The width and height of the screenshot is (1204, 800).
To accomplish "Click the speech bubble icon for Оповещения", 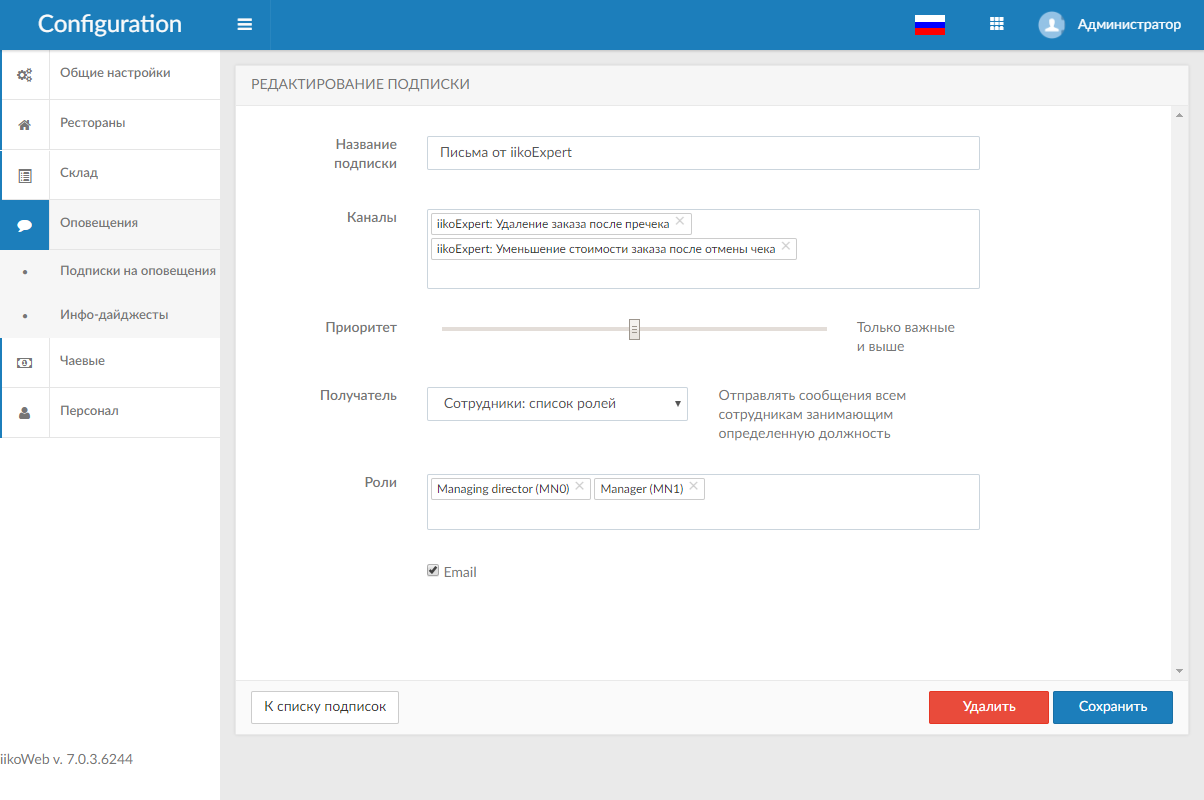I will pyautogui.click(x=25, y=225).
